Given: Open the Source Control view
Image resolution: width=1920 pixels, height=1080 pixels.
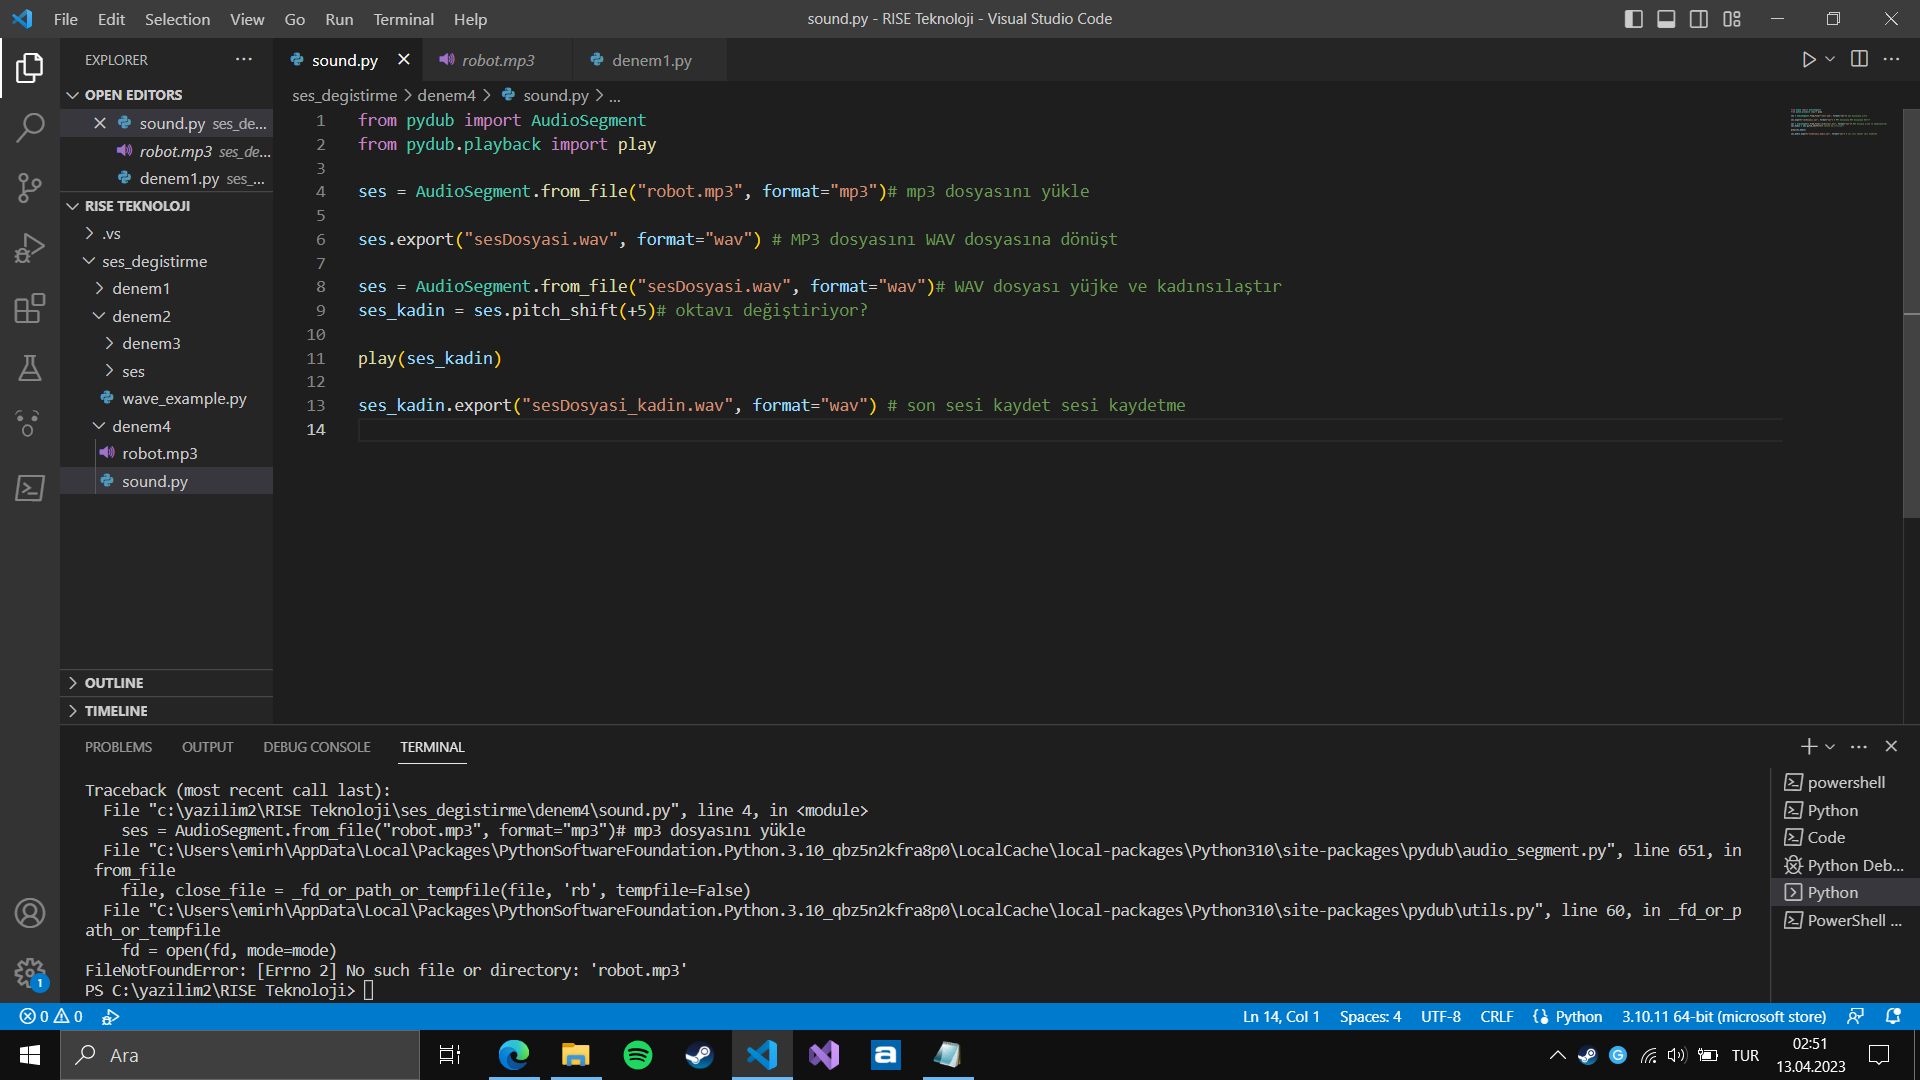Looking at the screenshot, I should pyautogui.click(x=30, y=187).
